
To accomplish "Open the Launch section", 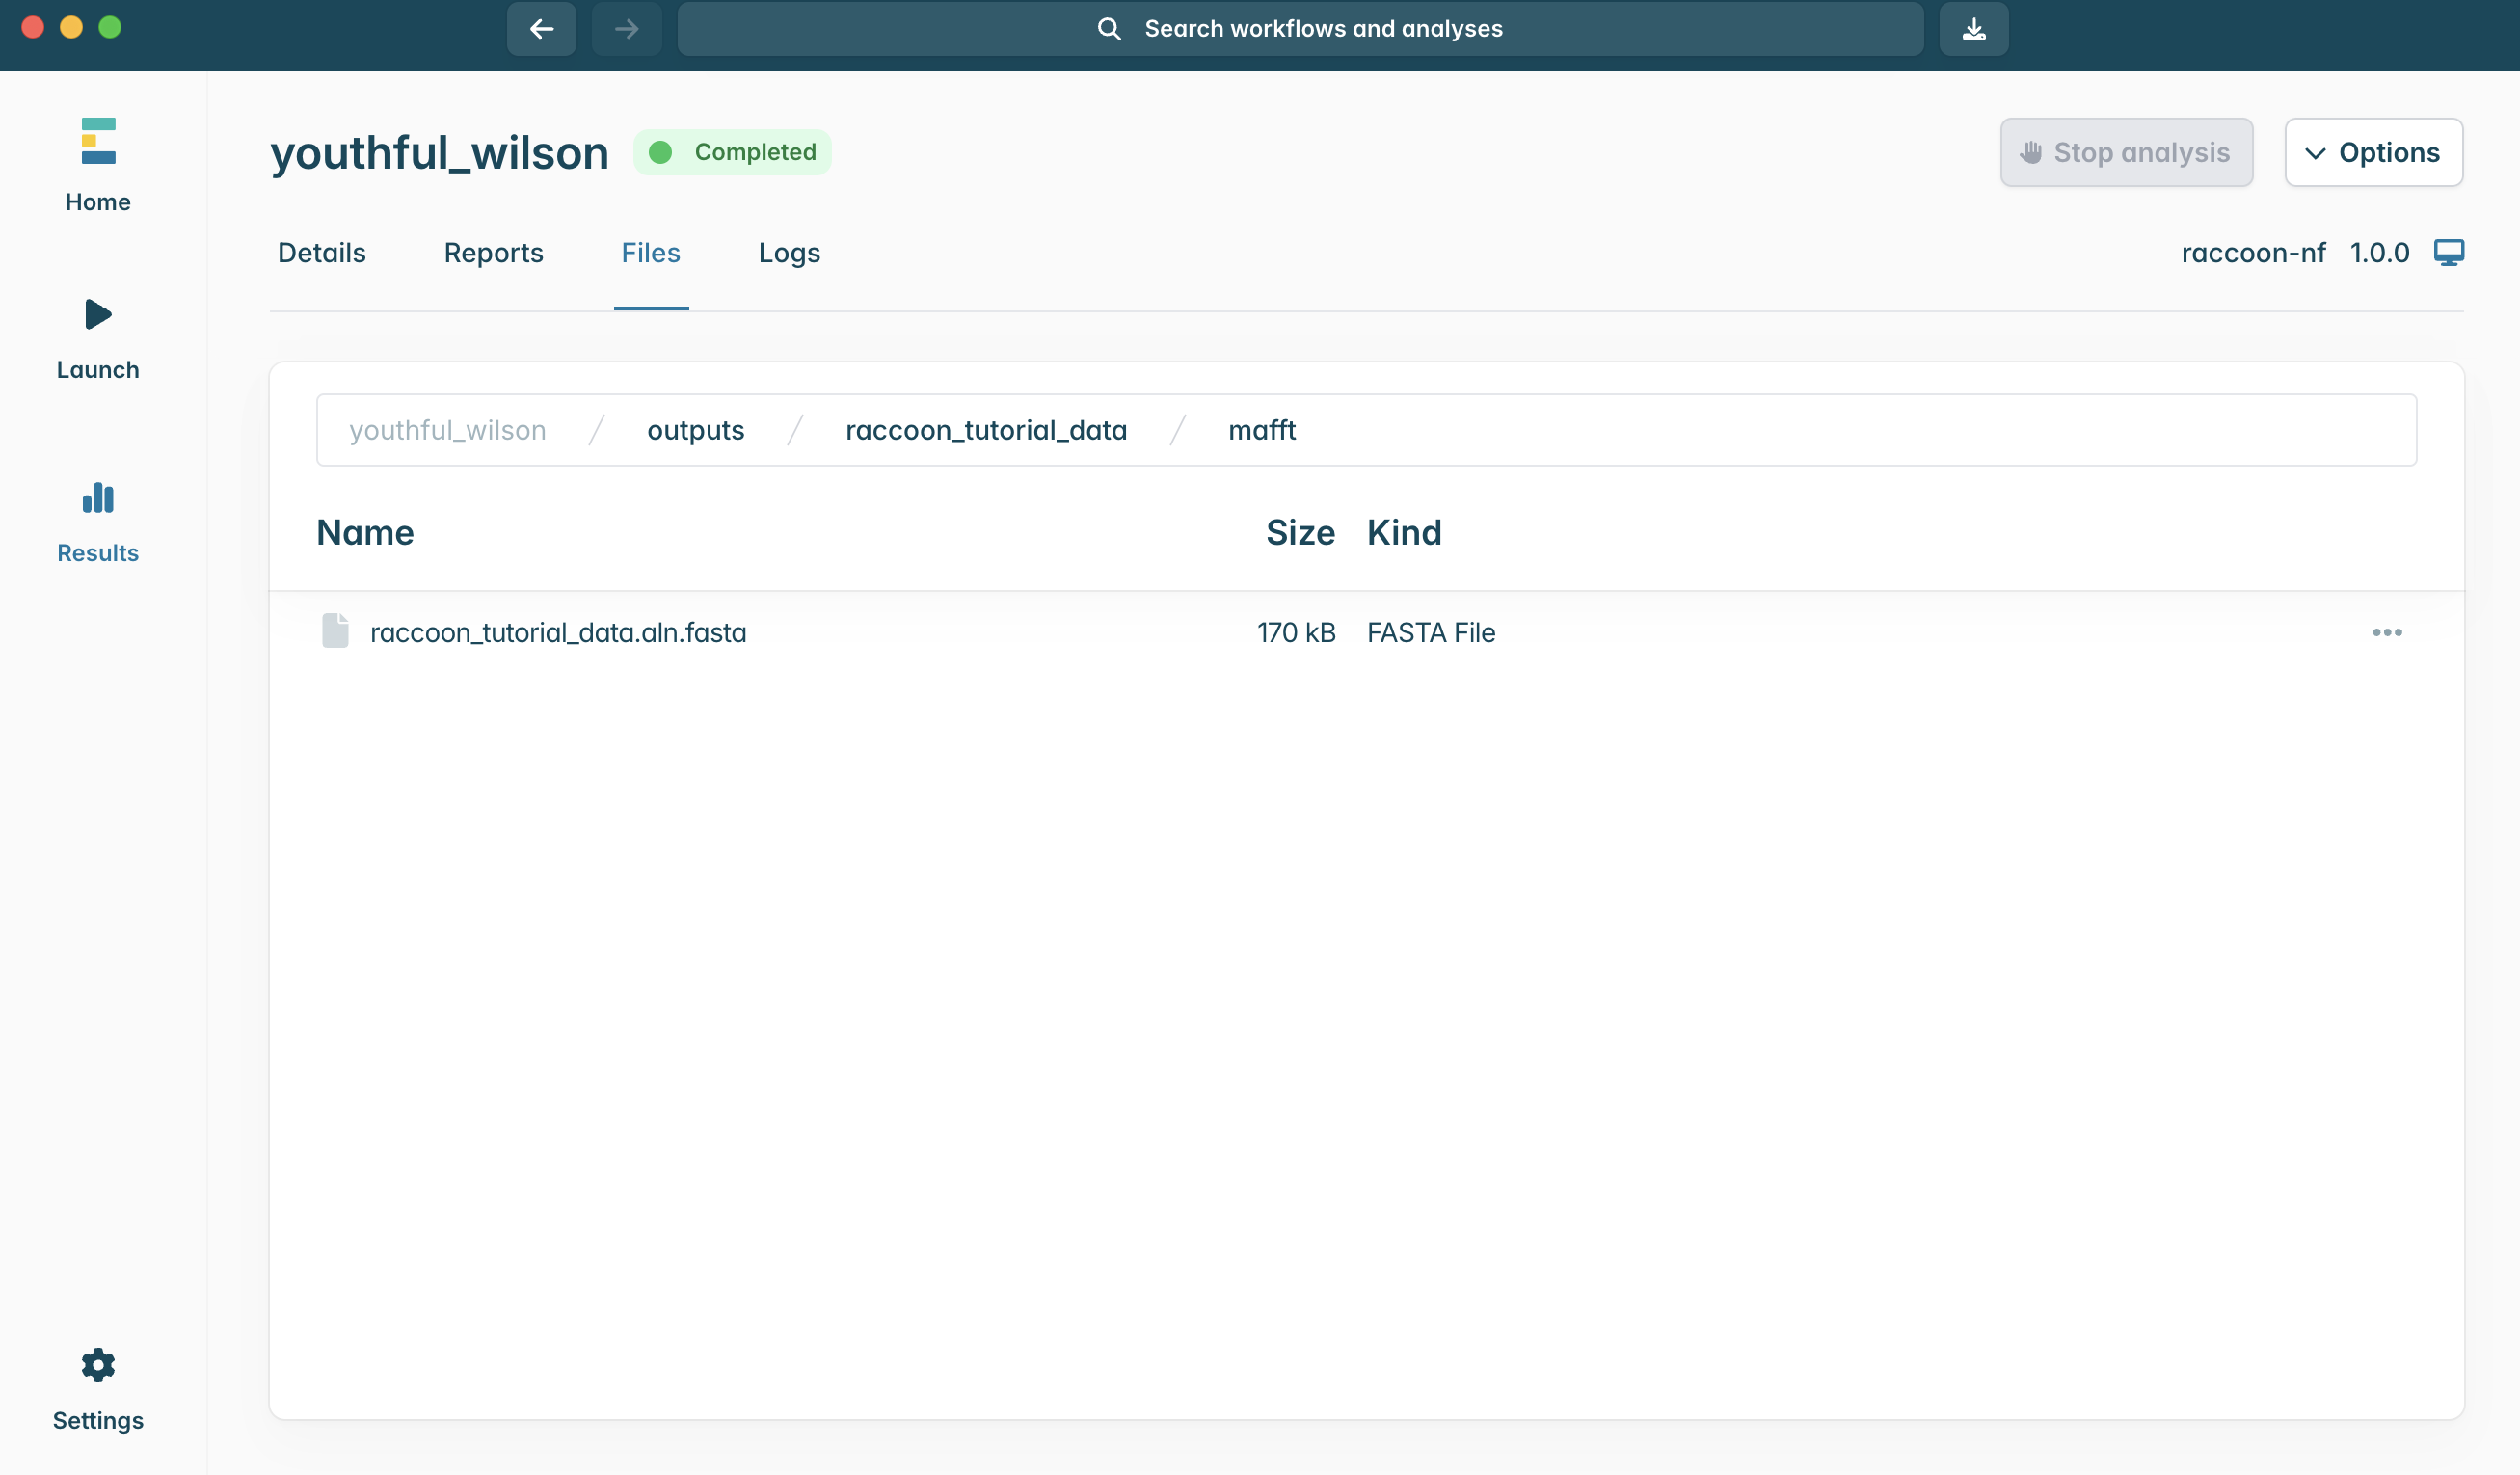I will click(98, 338).
